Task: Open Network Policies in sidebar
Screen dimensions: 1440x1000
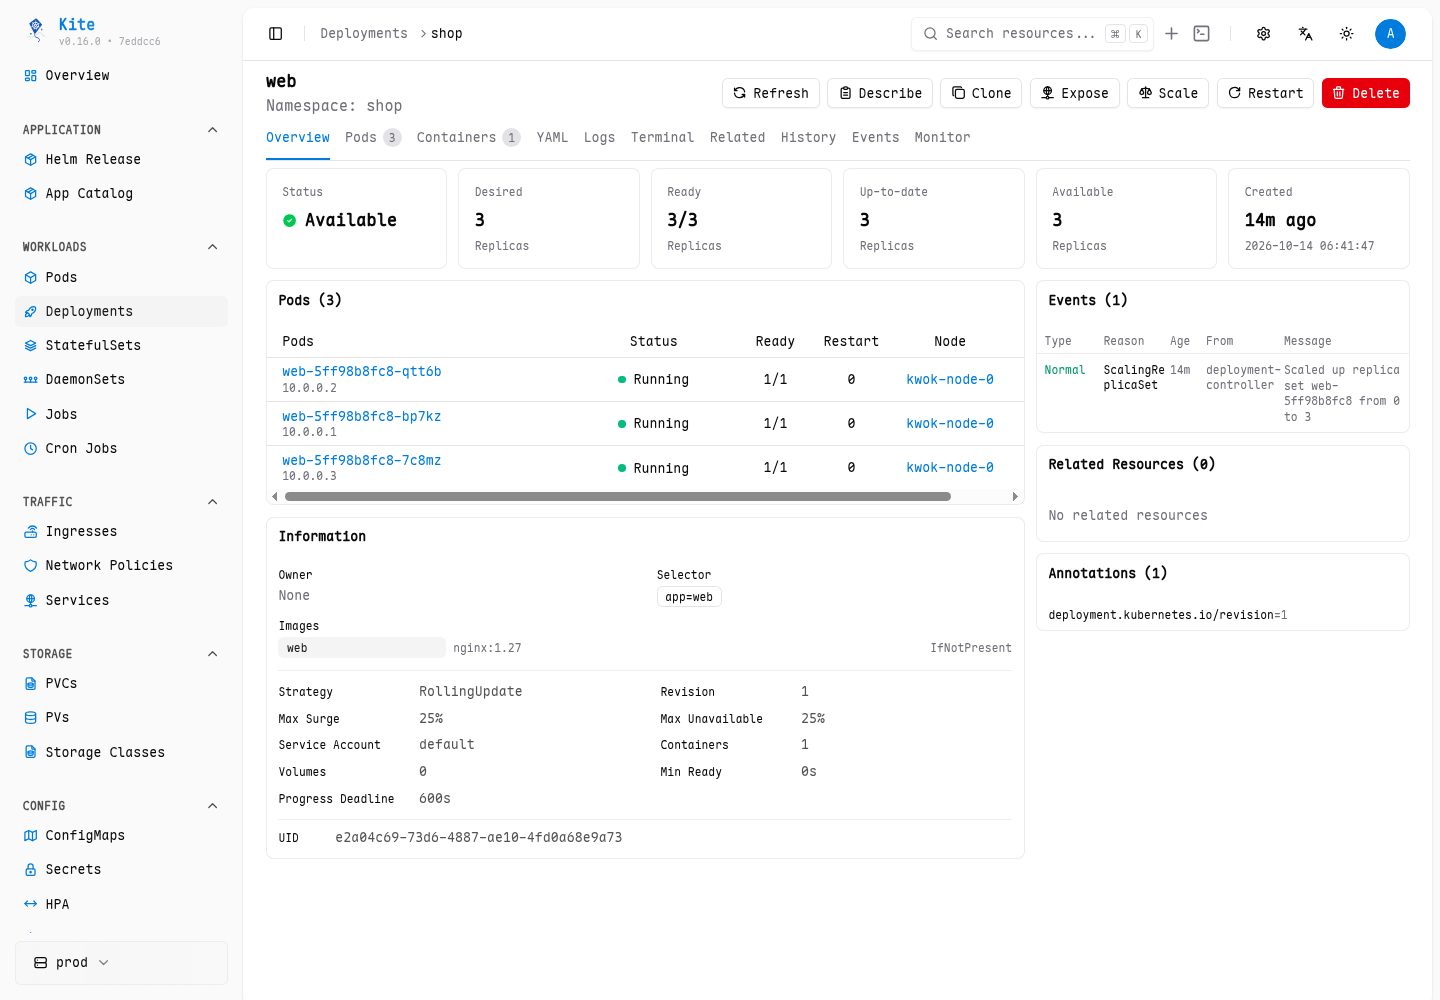Action: (121, 566)
